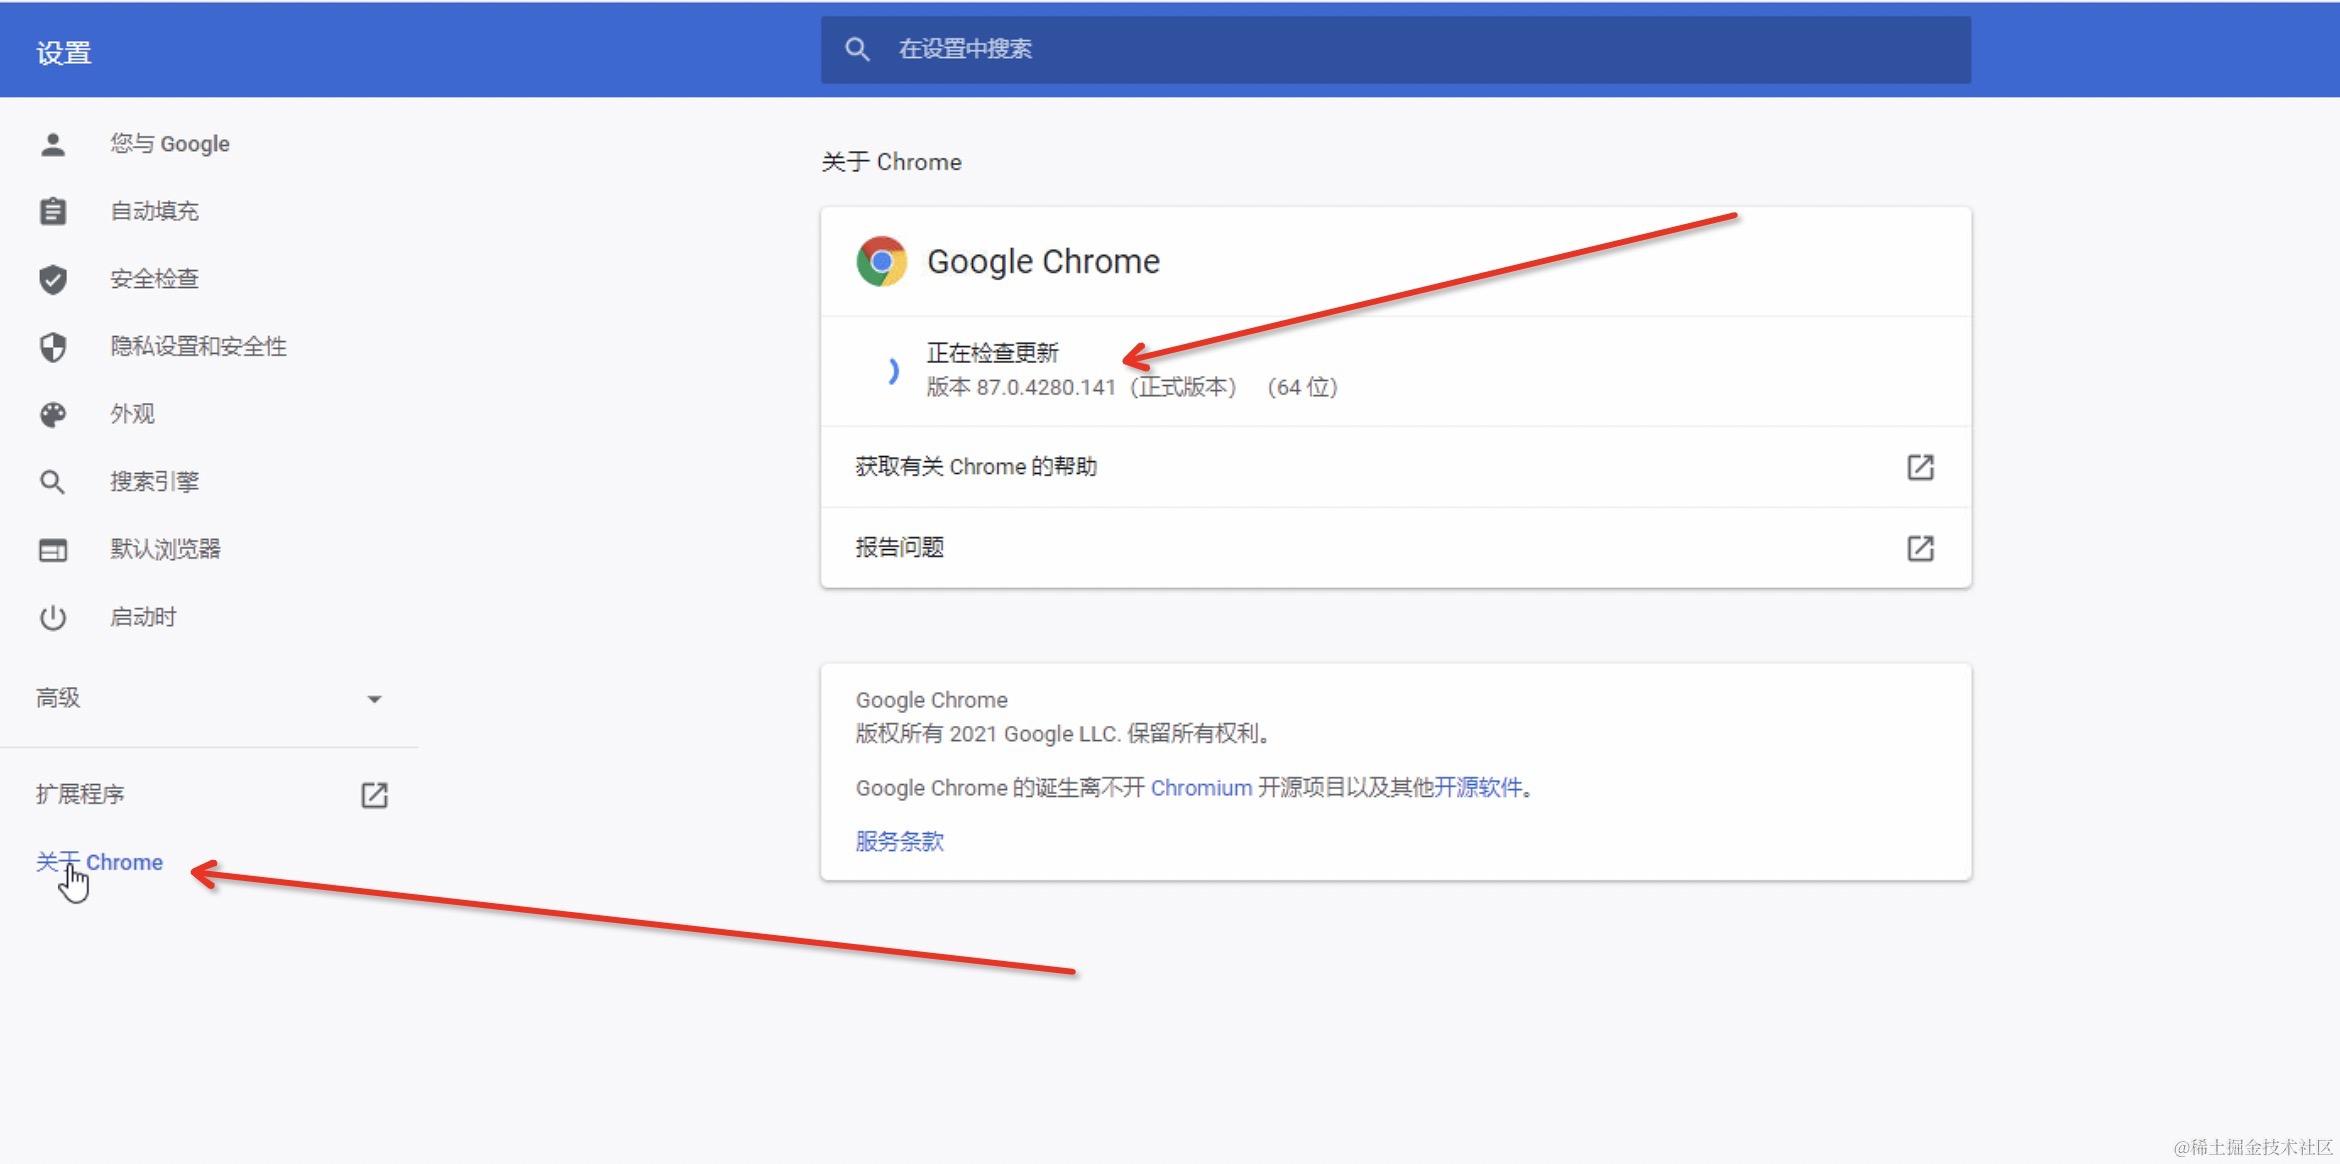Open 隐私设置和安全性 settings page
Viewport: 2340px width, 1164px height.
pos(198,347)
